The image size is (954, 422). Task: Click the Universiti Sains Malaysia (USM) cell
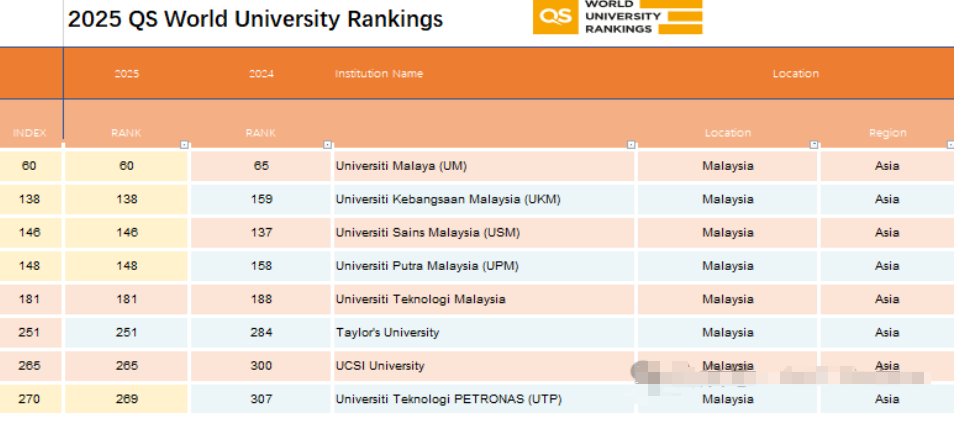(x=427, y=233)
